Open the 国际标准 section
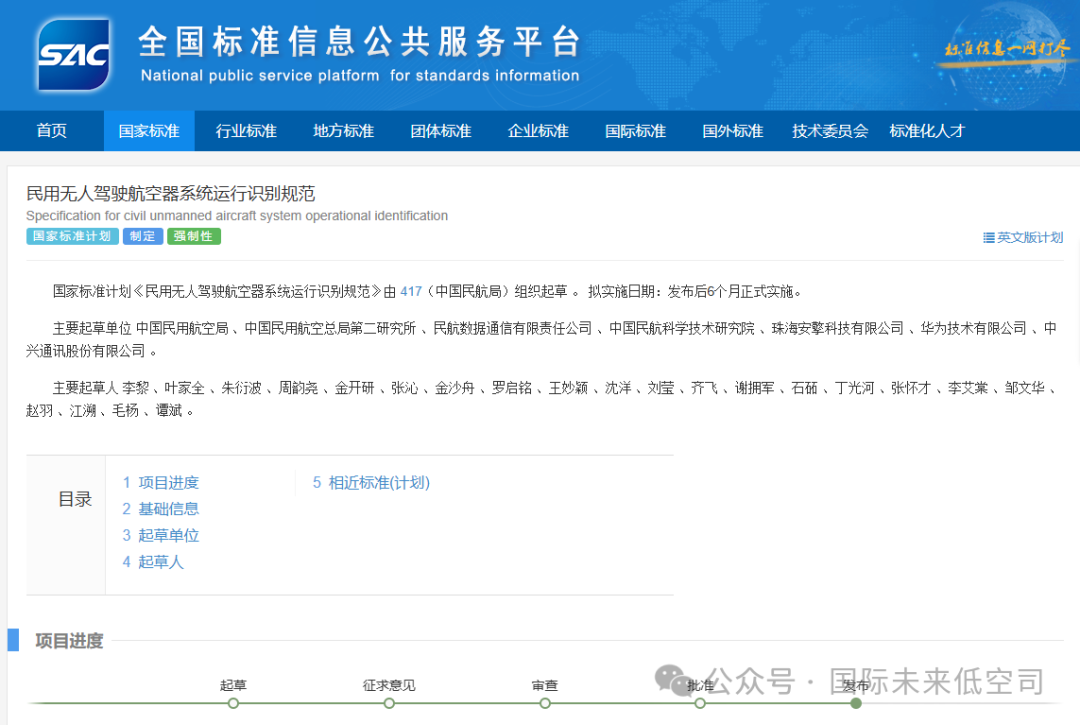Image resolution: width=1080 pixels, height=725 pixels. [x=634, y=130]
